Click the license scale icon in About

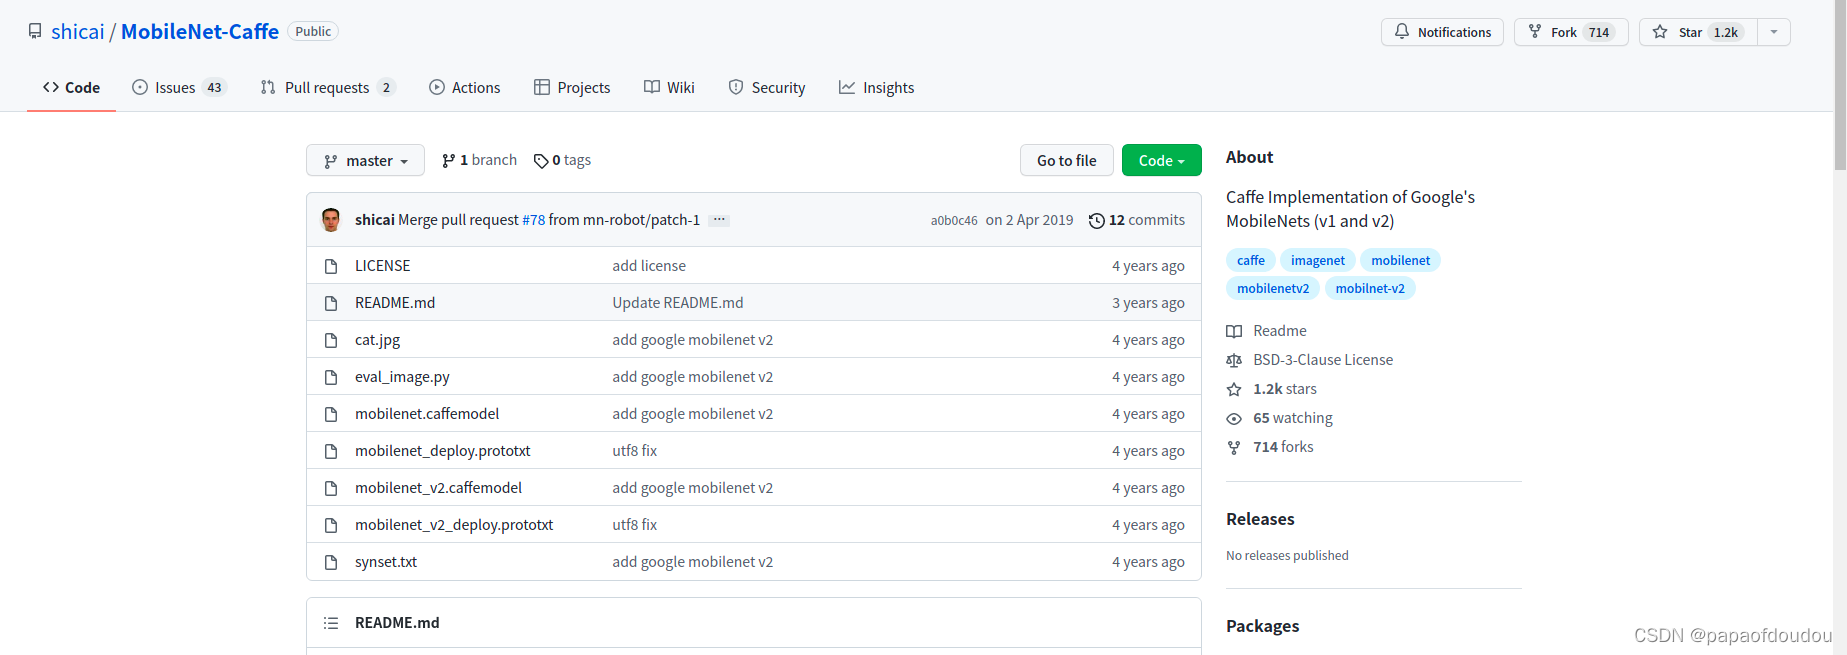[x=1234, y=360]
